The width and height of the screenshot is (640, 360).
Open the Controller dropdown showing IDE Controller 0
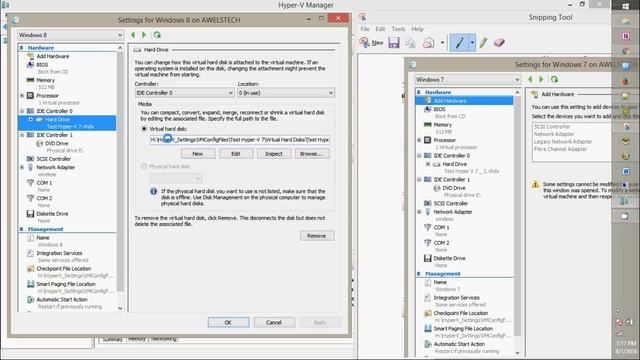184,93
